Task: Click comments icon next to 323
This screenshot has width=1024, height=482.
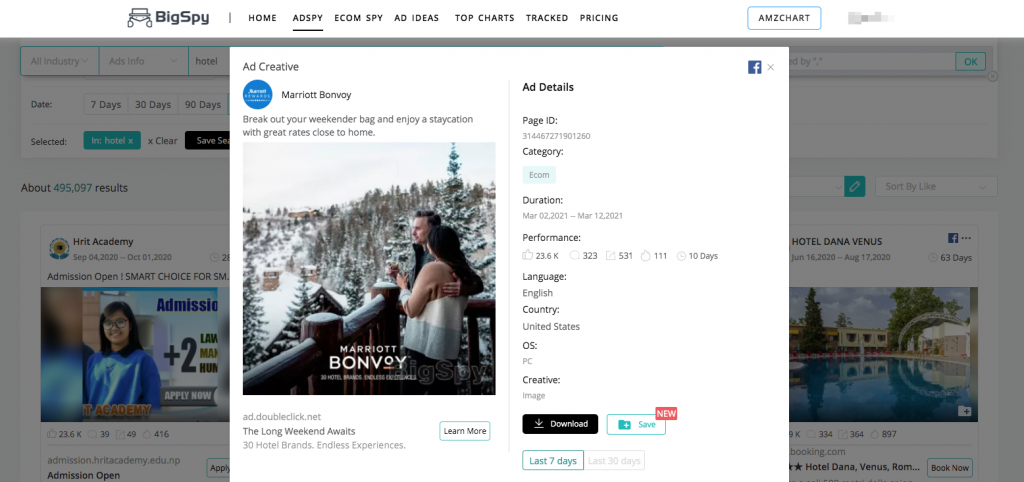Action: pos(574,255)
